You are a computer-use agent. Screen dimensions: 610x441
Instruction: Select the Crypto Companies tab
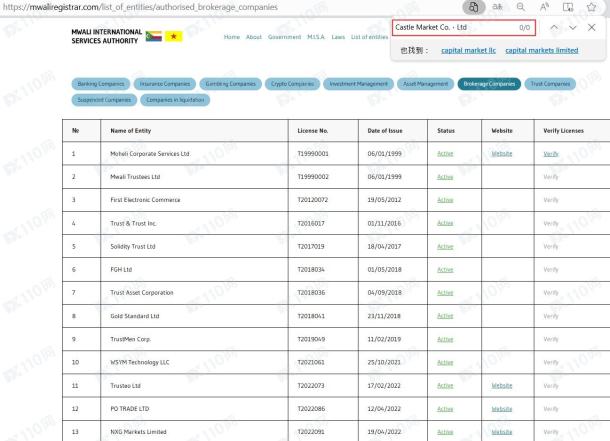click(293, 84)
